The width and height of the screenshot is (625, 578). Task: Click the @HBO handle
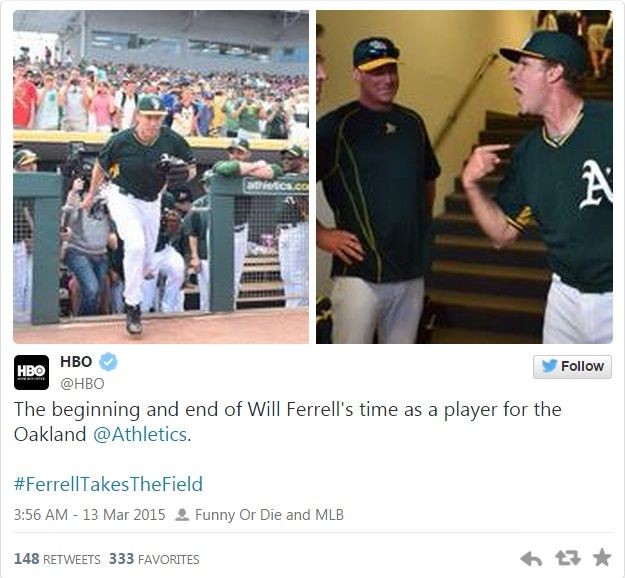coord(82,383)
